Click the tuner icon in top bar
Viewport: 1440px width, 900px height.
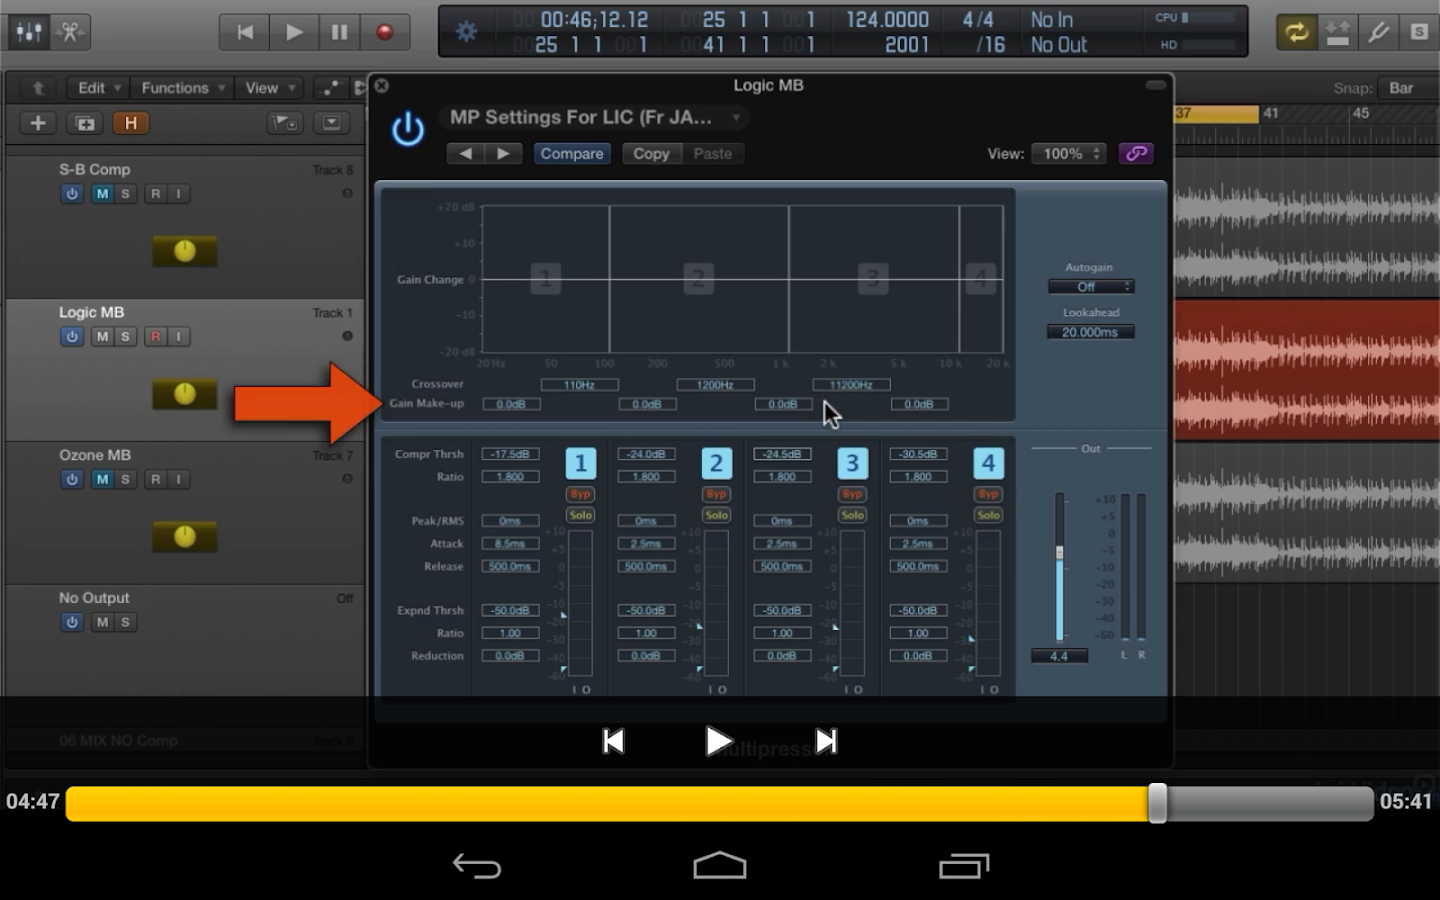coord(1378,32)
